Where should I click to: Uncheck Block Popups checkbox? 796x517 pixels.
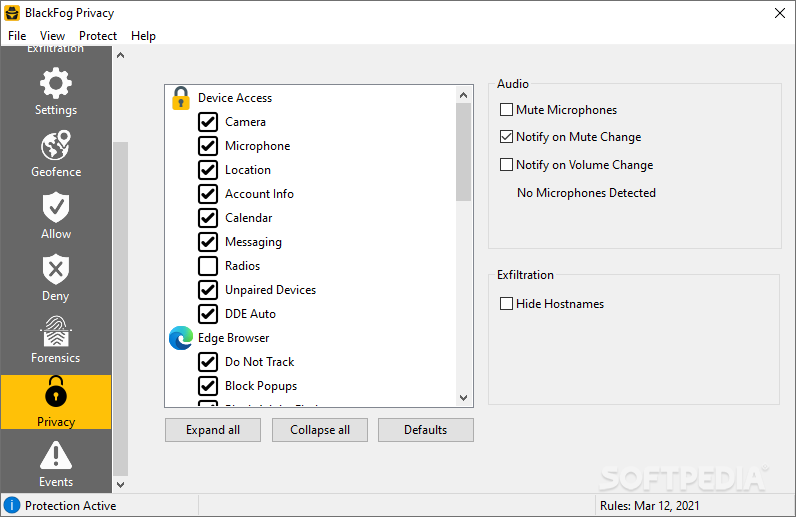pyautogui.click(x=208, y=386)
